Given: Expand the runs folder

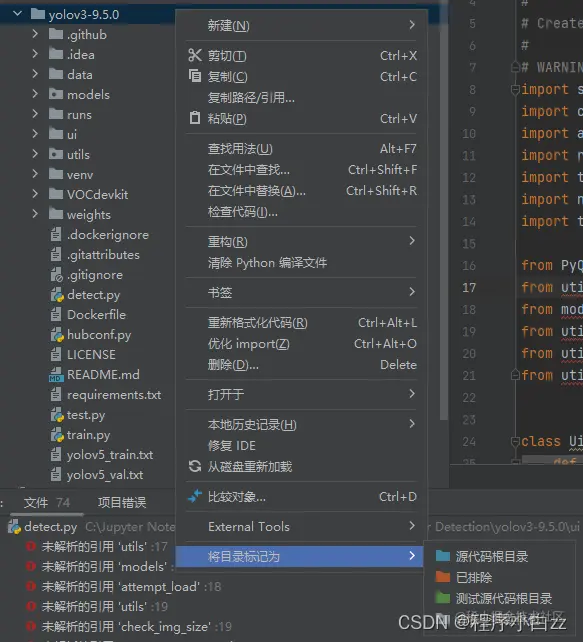Looking at the screenshot, I should point(35,114).
